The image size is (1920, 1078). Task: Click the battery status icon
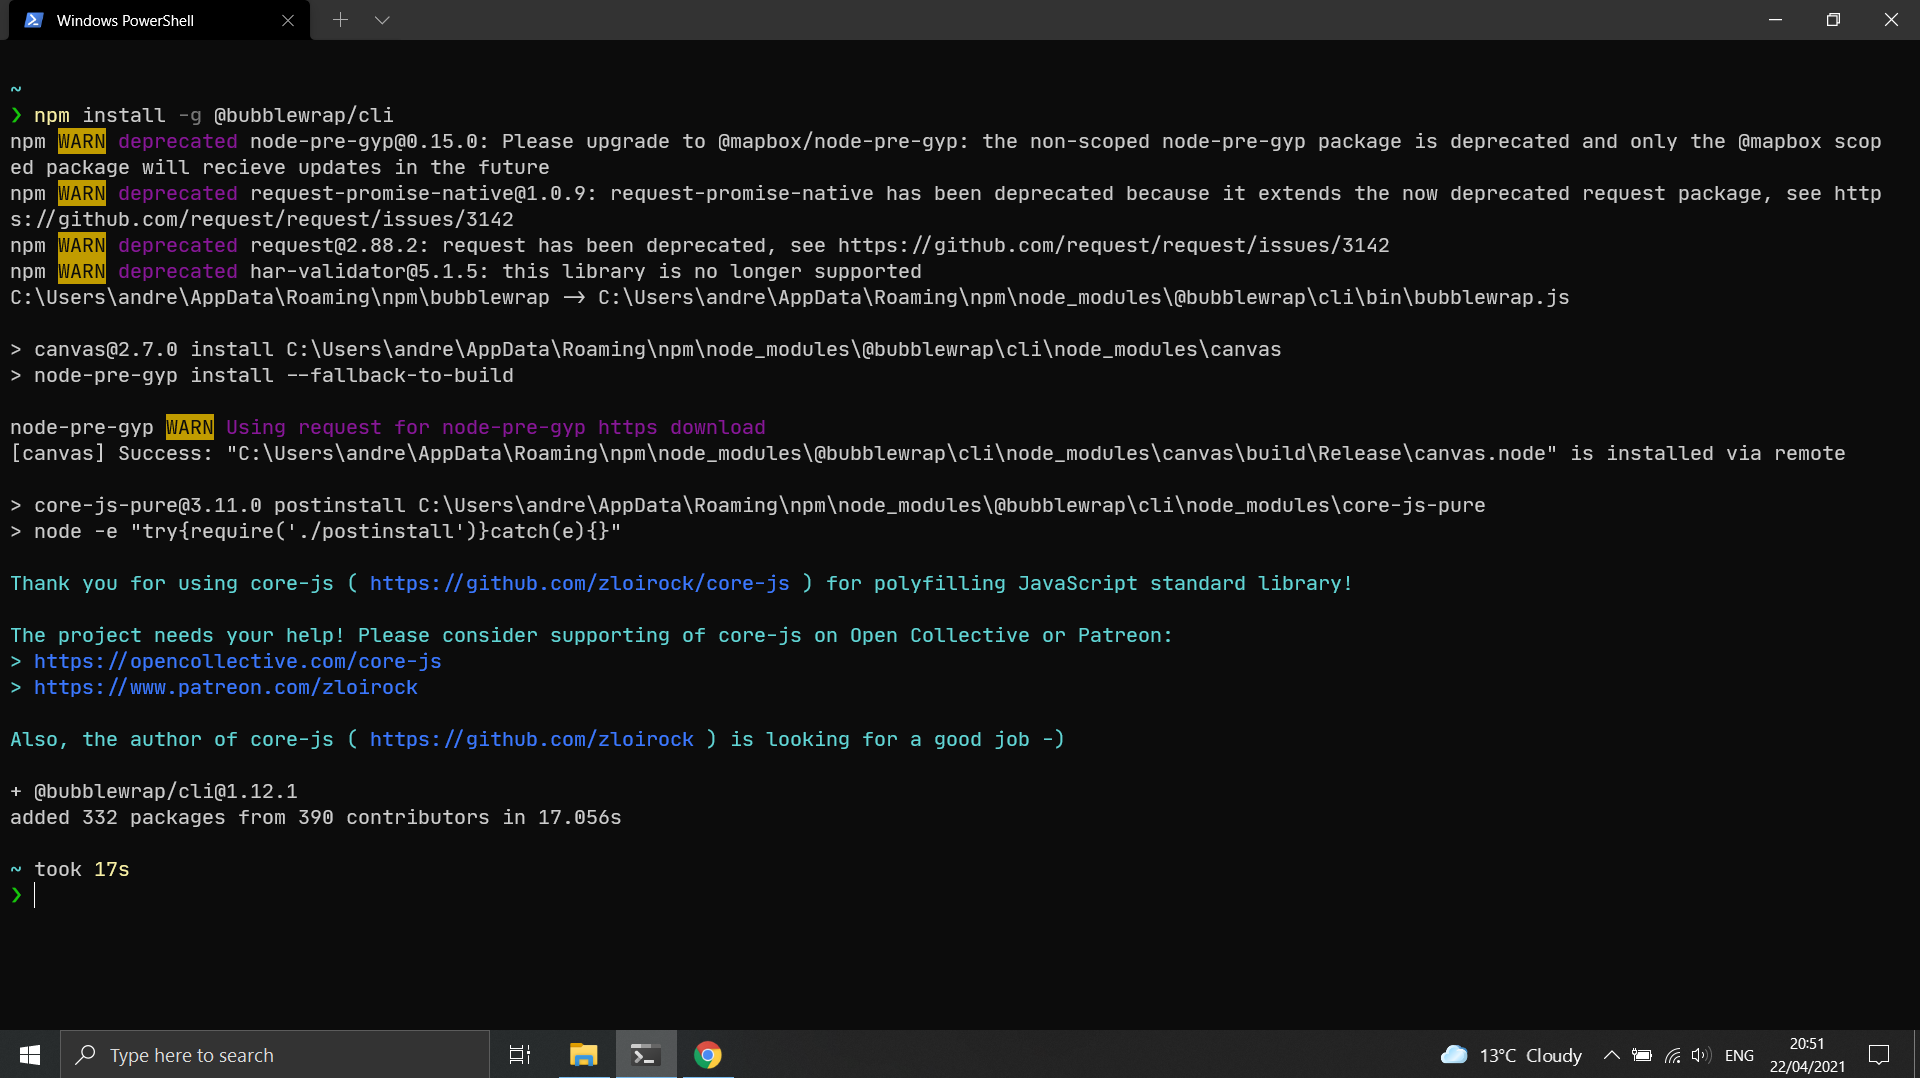pos(1643,1054)
